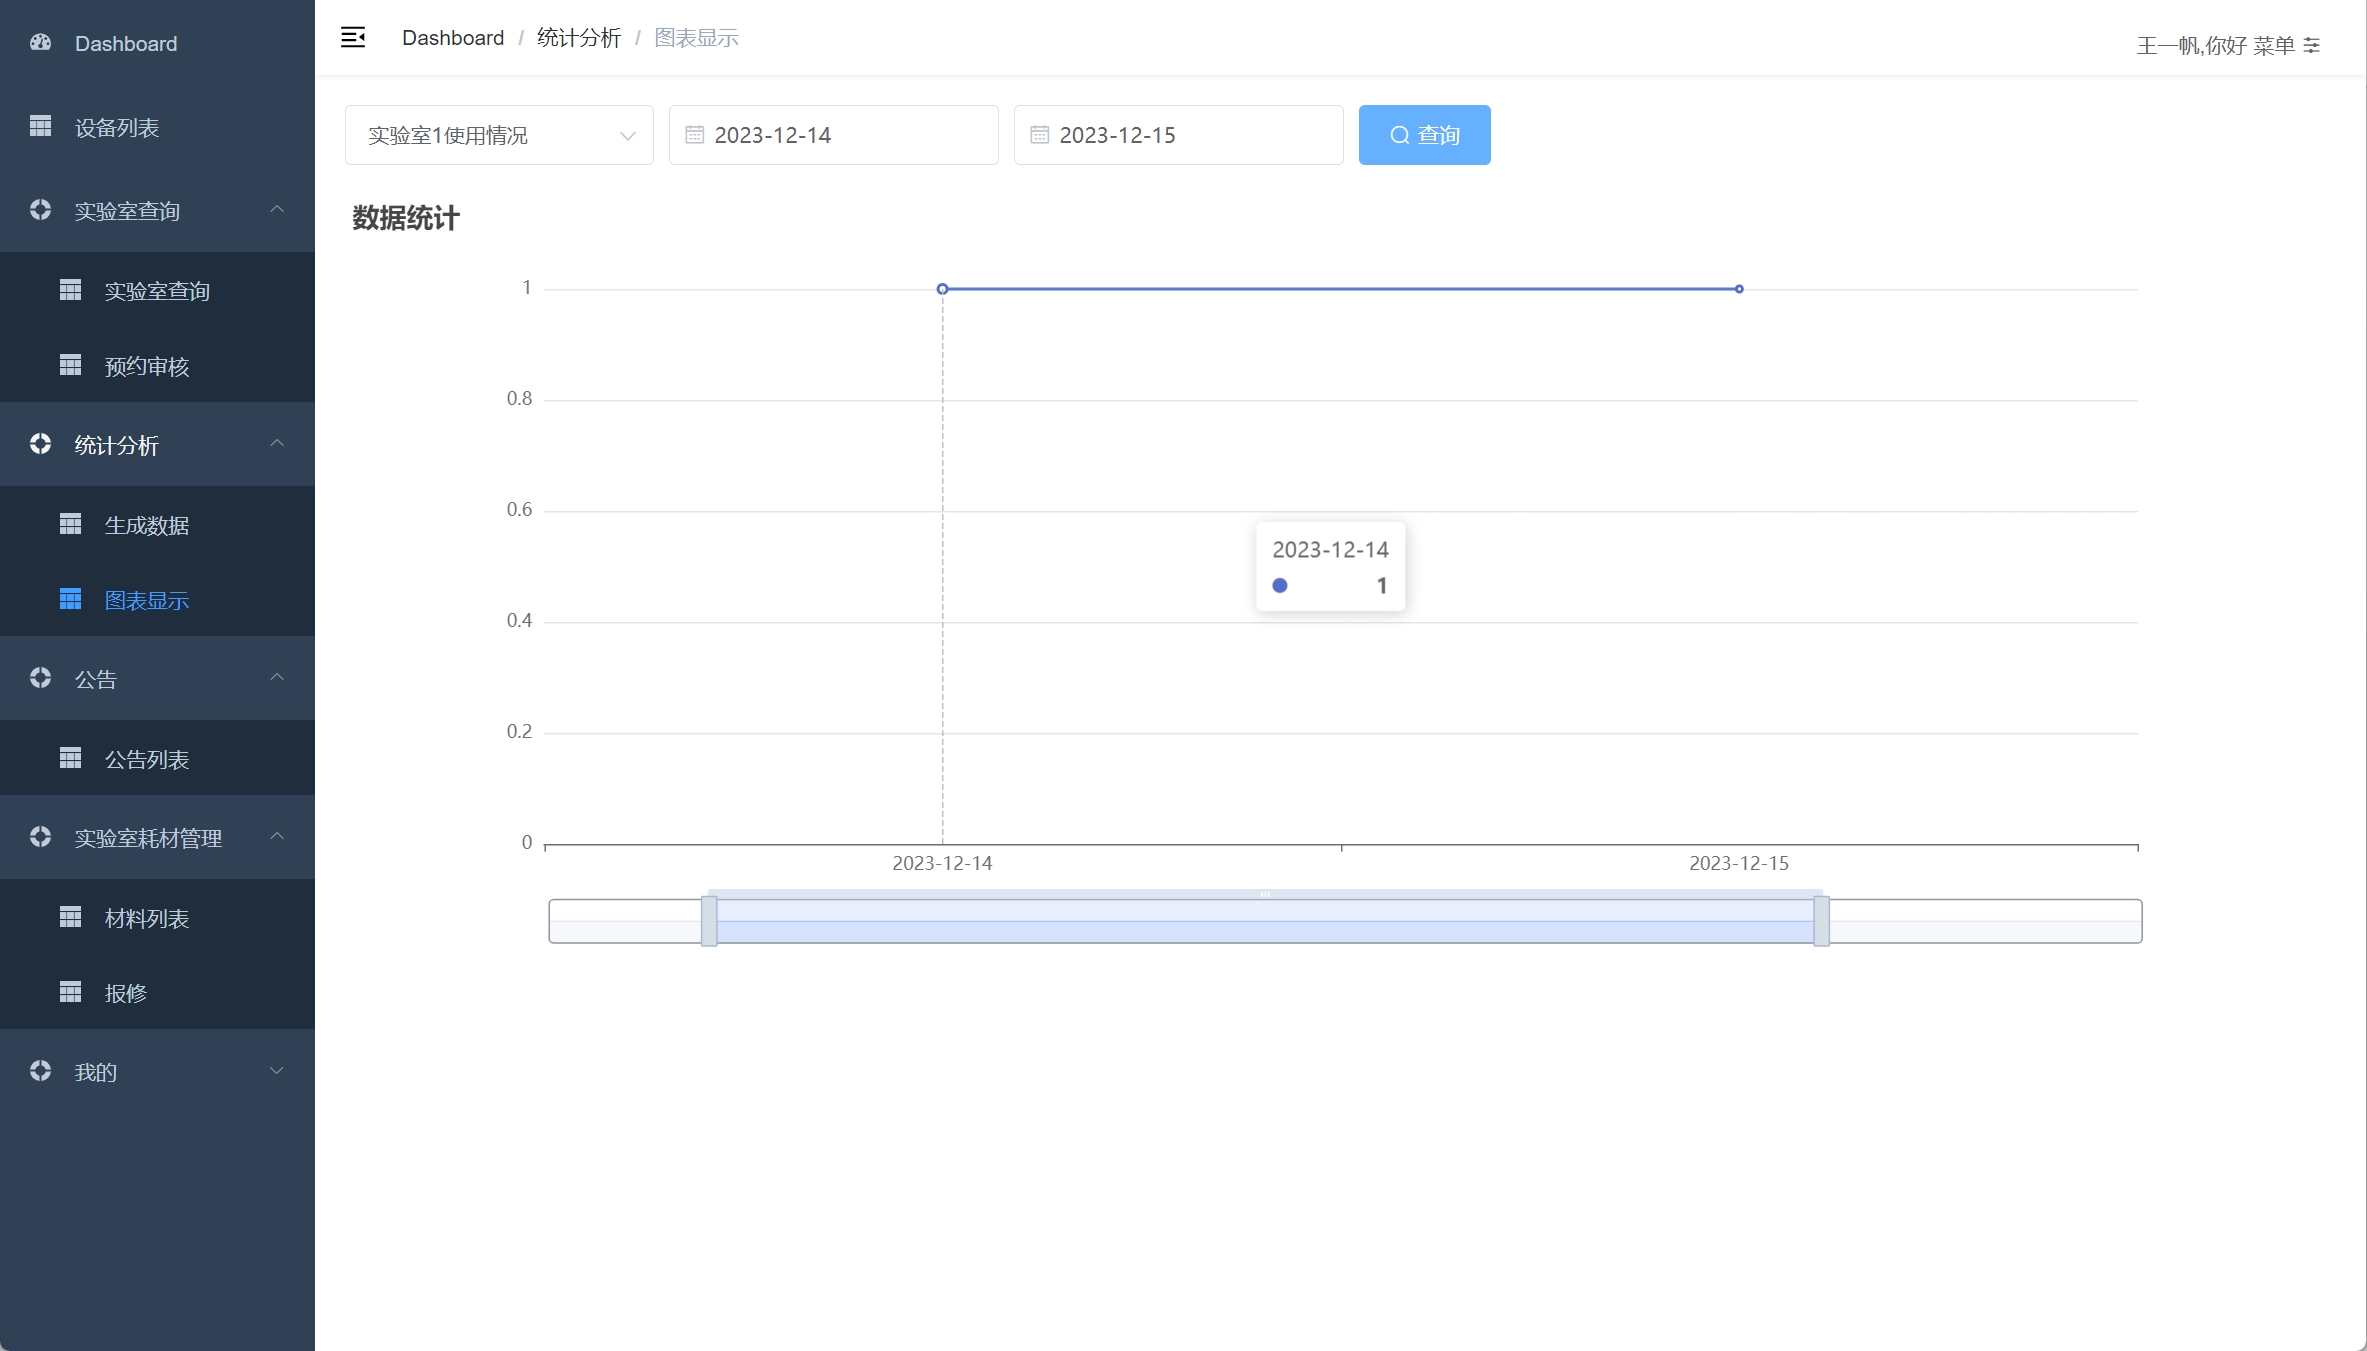Click the grid icon next to 设备列表
This screenshot has width=2367, height=1351.
(40, 126)
